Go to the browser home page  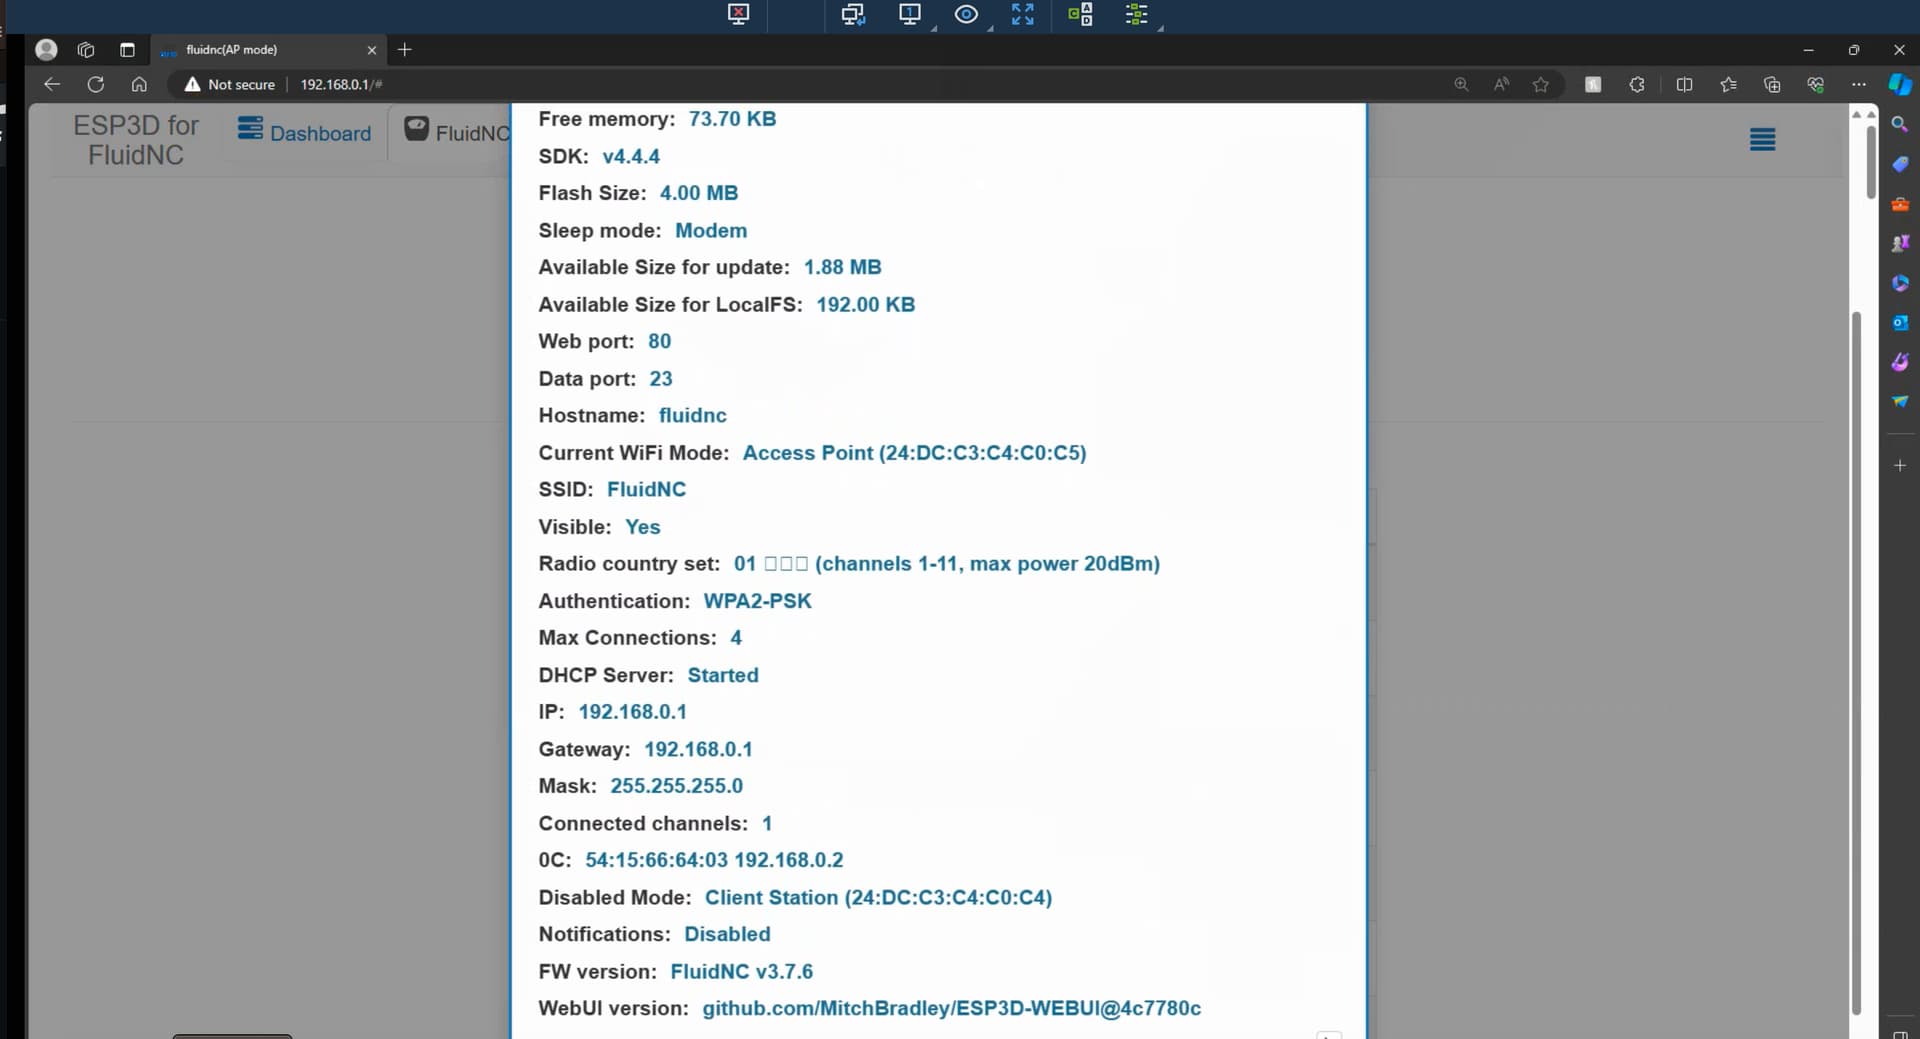[x=139, y=84]
